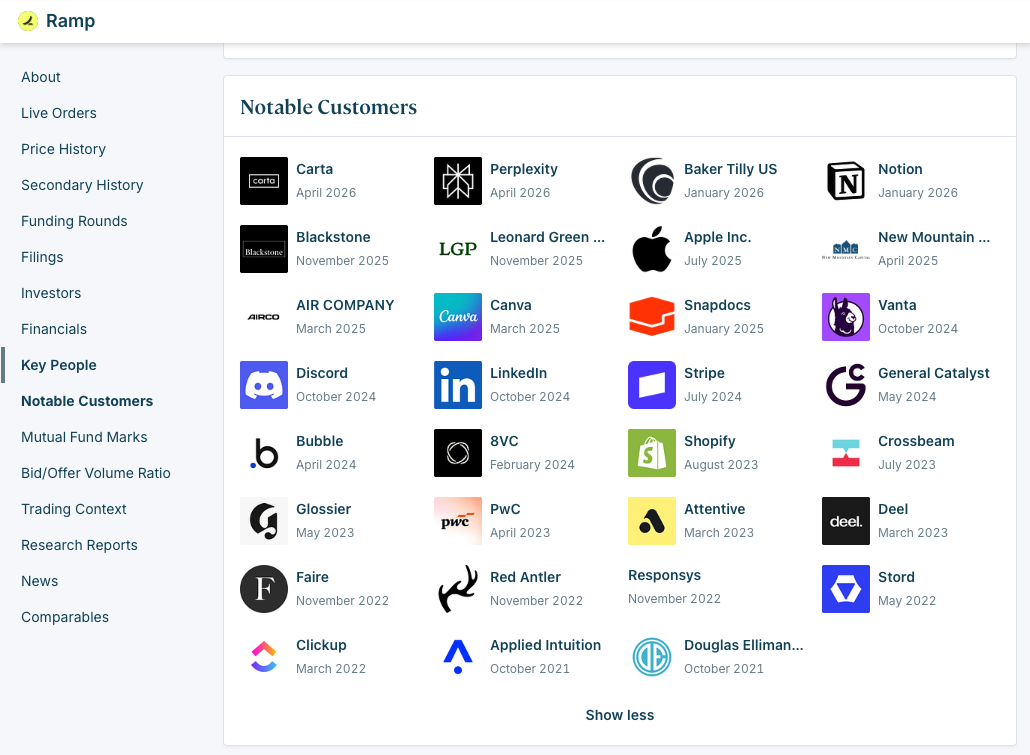The height and width of the screenshot is (755, 1030).
Task: Click the 8VC logo icon
Action: click(x=458, y=453)
